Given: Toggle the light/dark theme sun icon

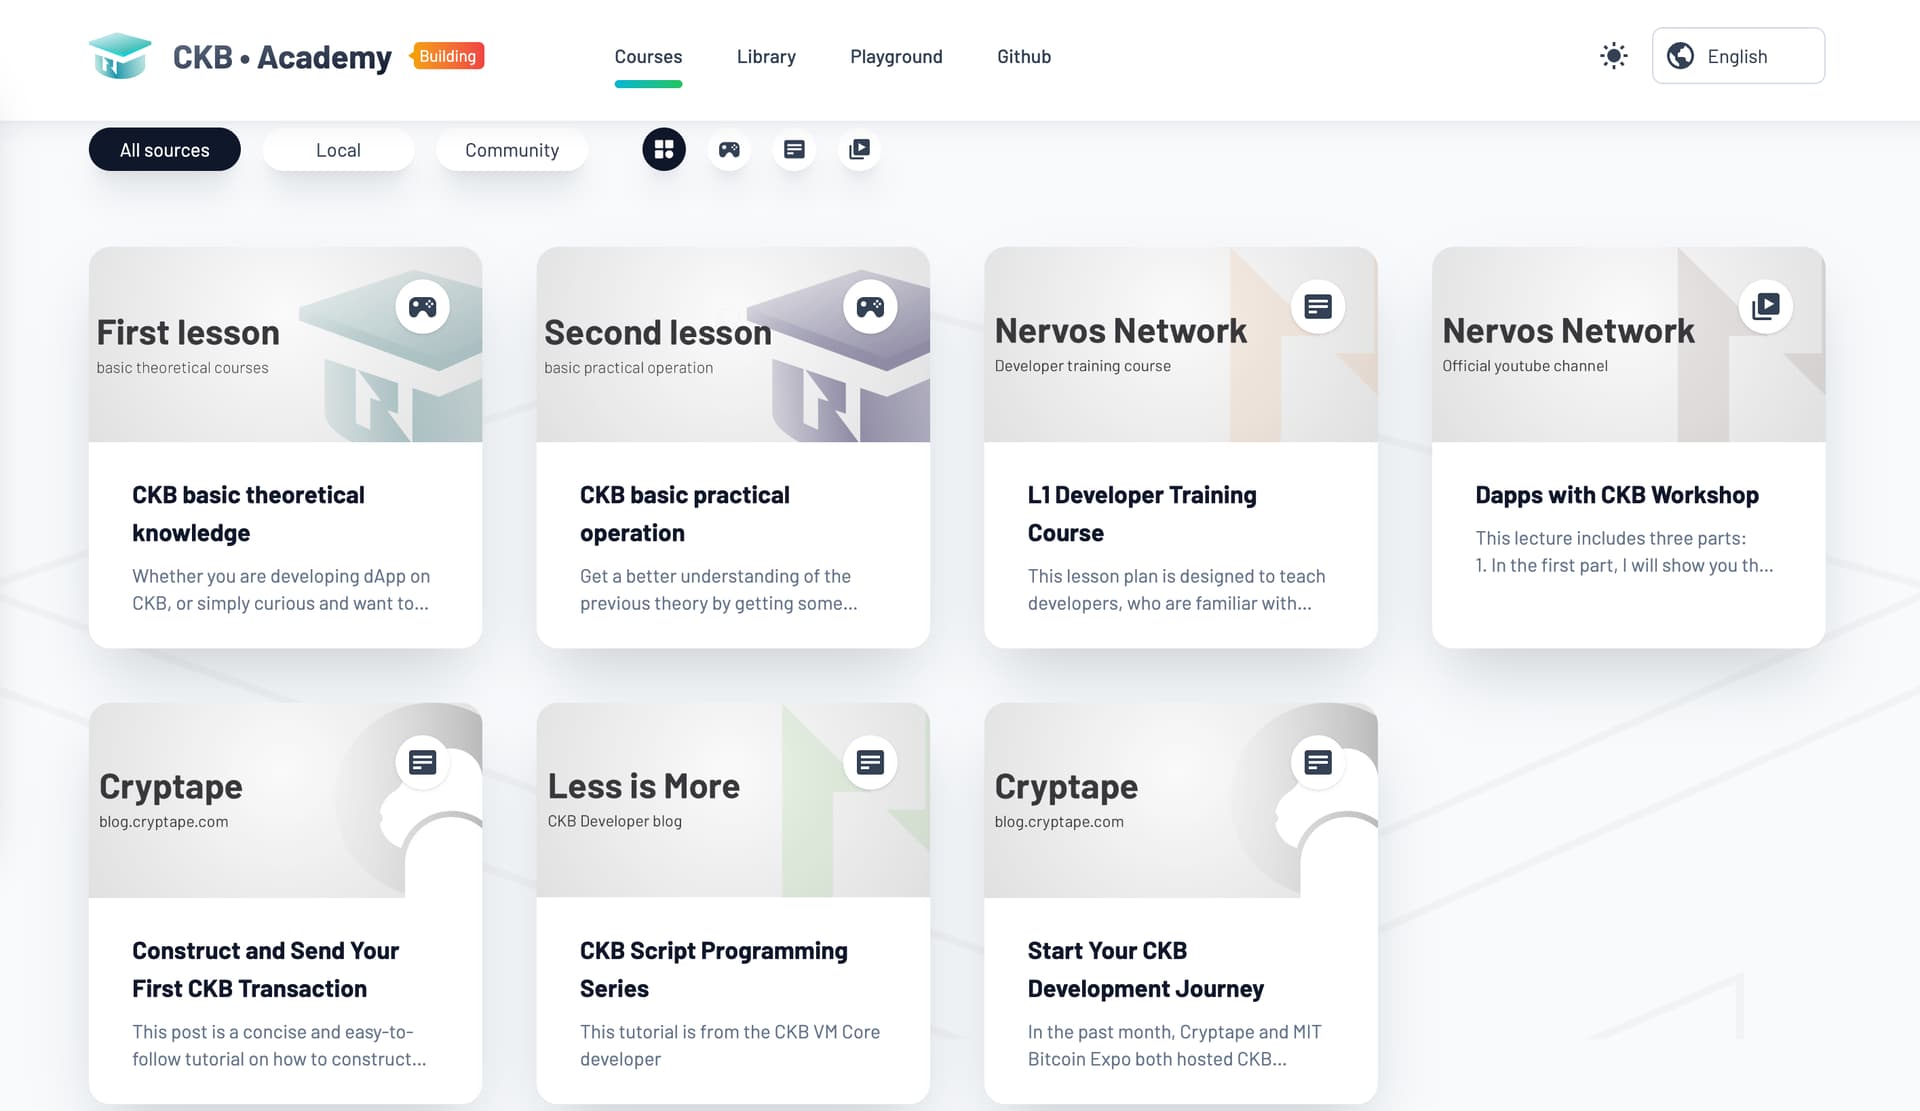Looking at the screenshot, I should coord(1613,56).
